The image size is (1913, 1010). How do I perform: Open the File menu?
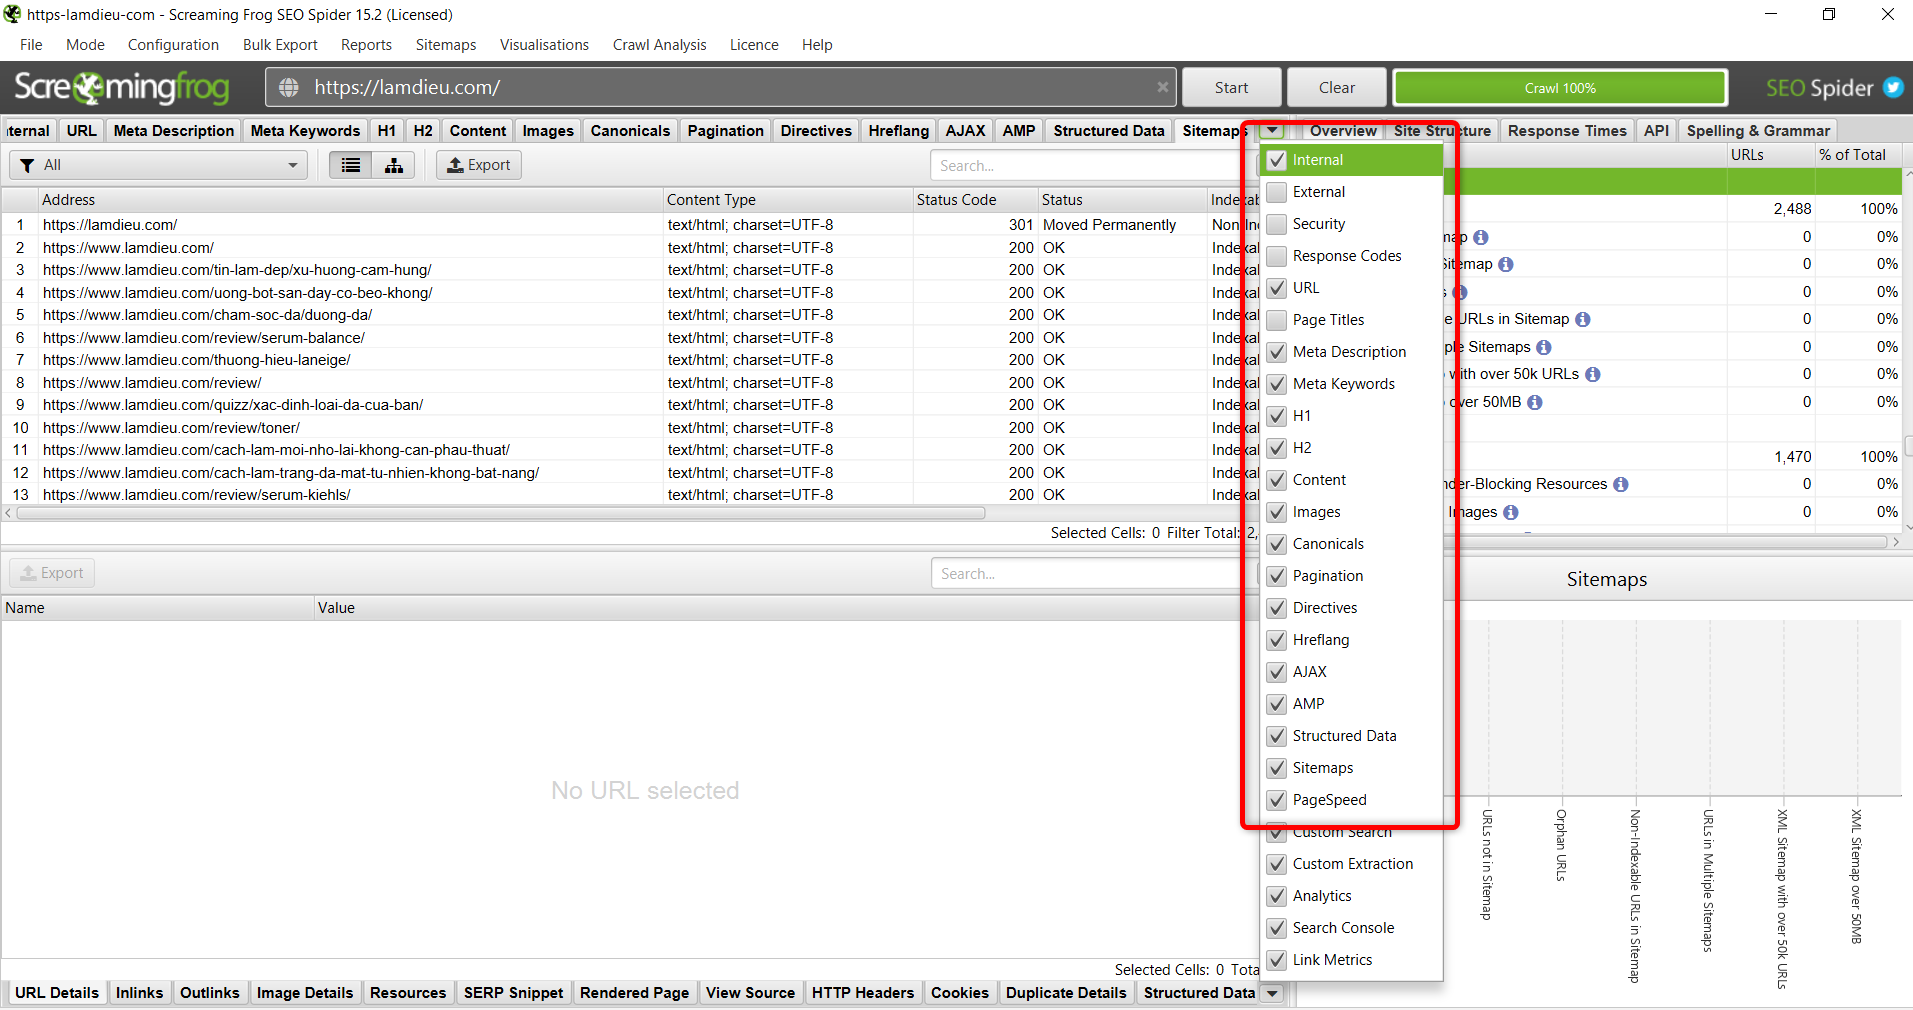coord(31,45)
